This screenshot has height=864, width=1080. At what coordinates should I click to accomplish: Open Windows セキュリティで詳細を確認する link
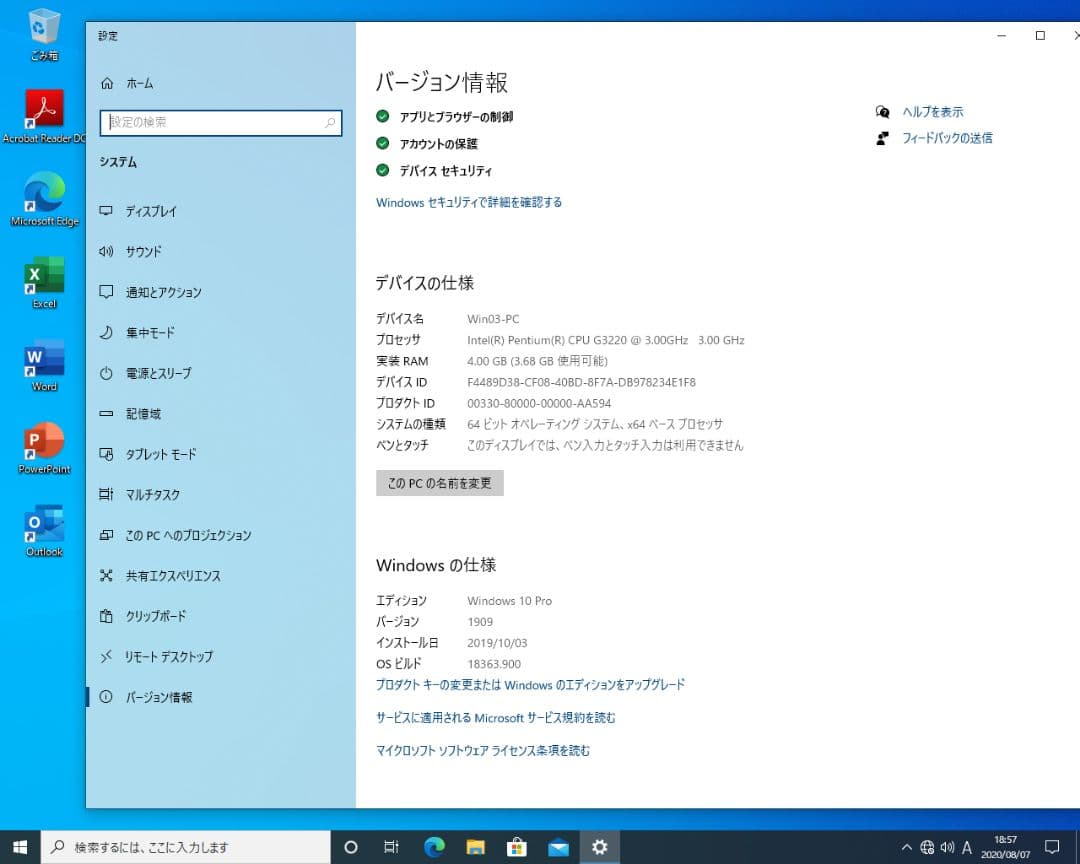click(468, 202)
